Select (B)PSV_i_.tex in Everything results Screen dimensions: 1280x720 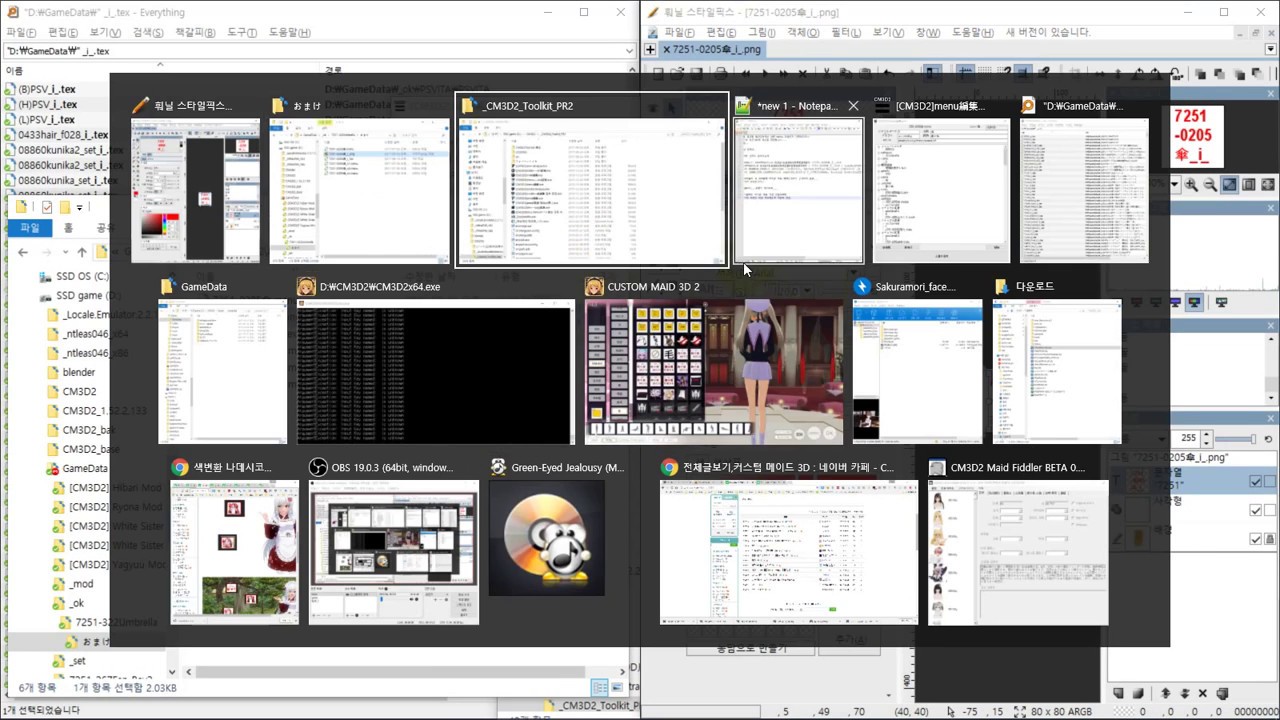[47, 89]
